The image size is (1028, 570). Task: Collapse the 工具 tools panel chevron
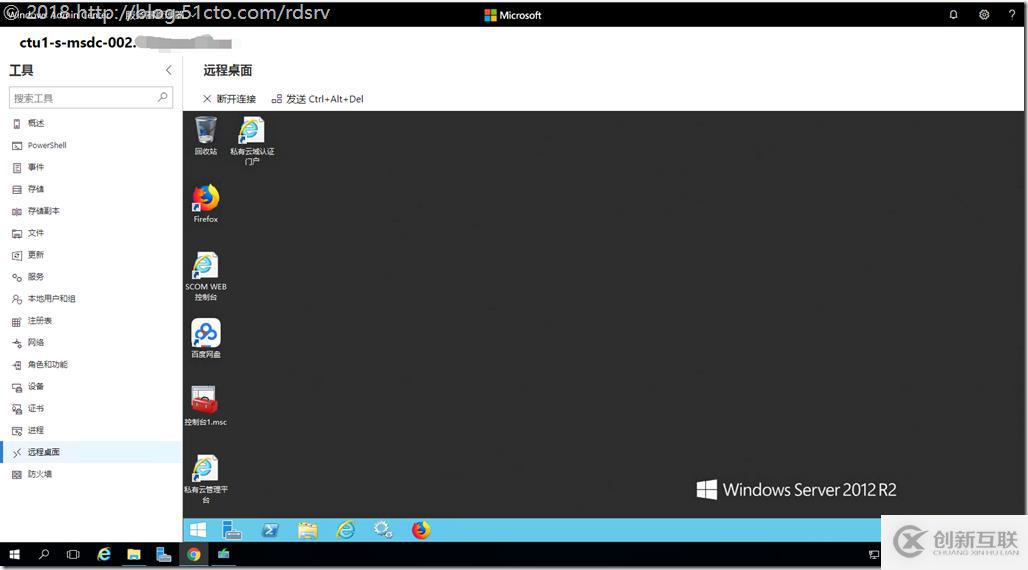click(168, 70)
